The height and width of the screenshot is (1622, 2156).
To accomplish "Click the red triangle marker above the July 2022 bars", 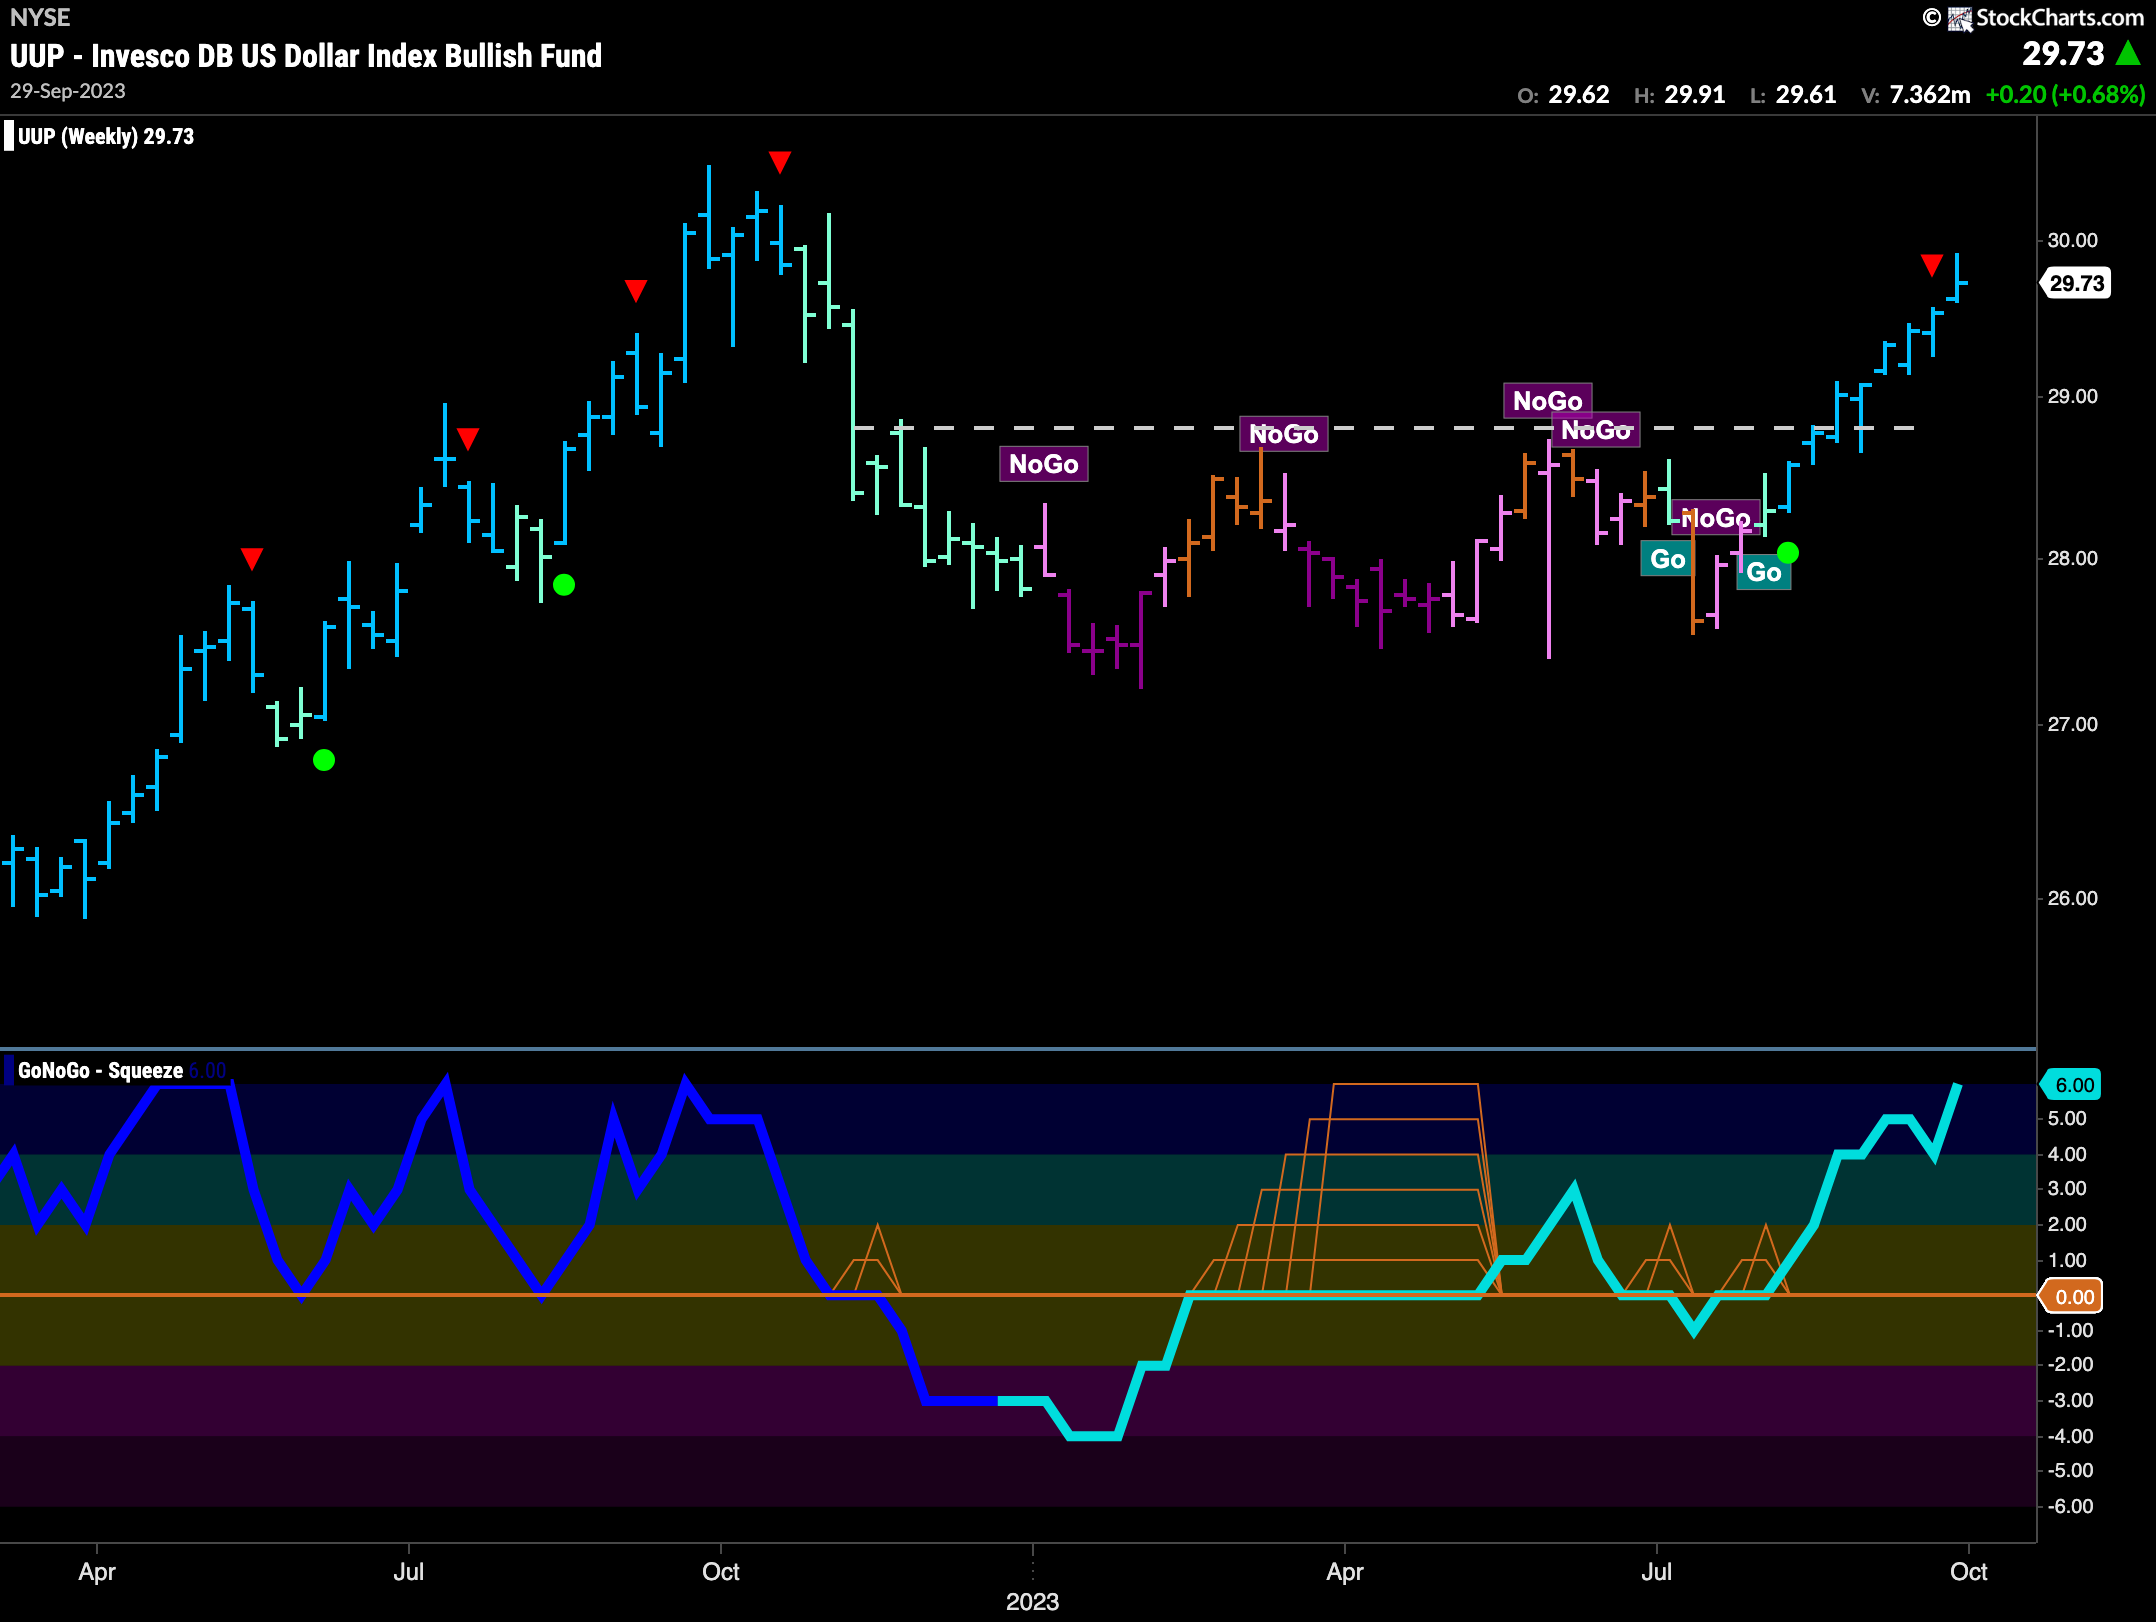I will coord(468,438).
